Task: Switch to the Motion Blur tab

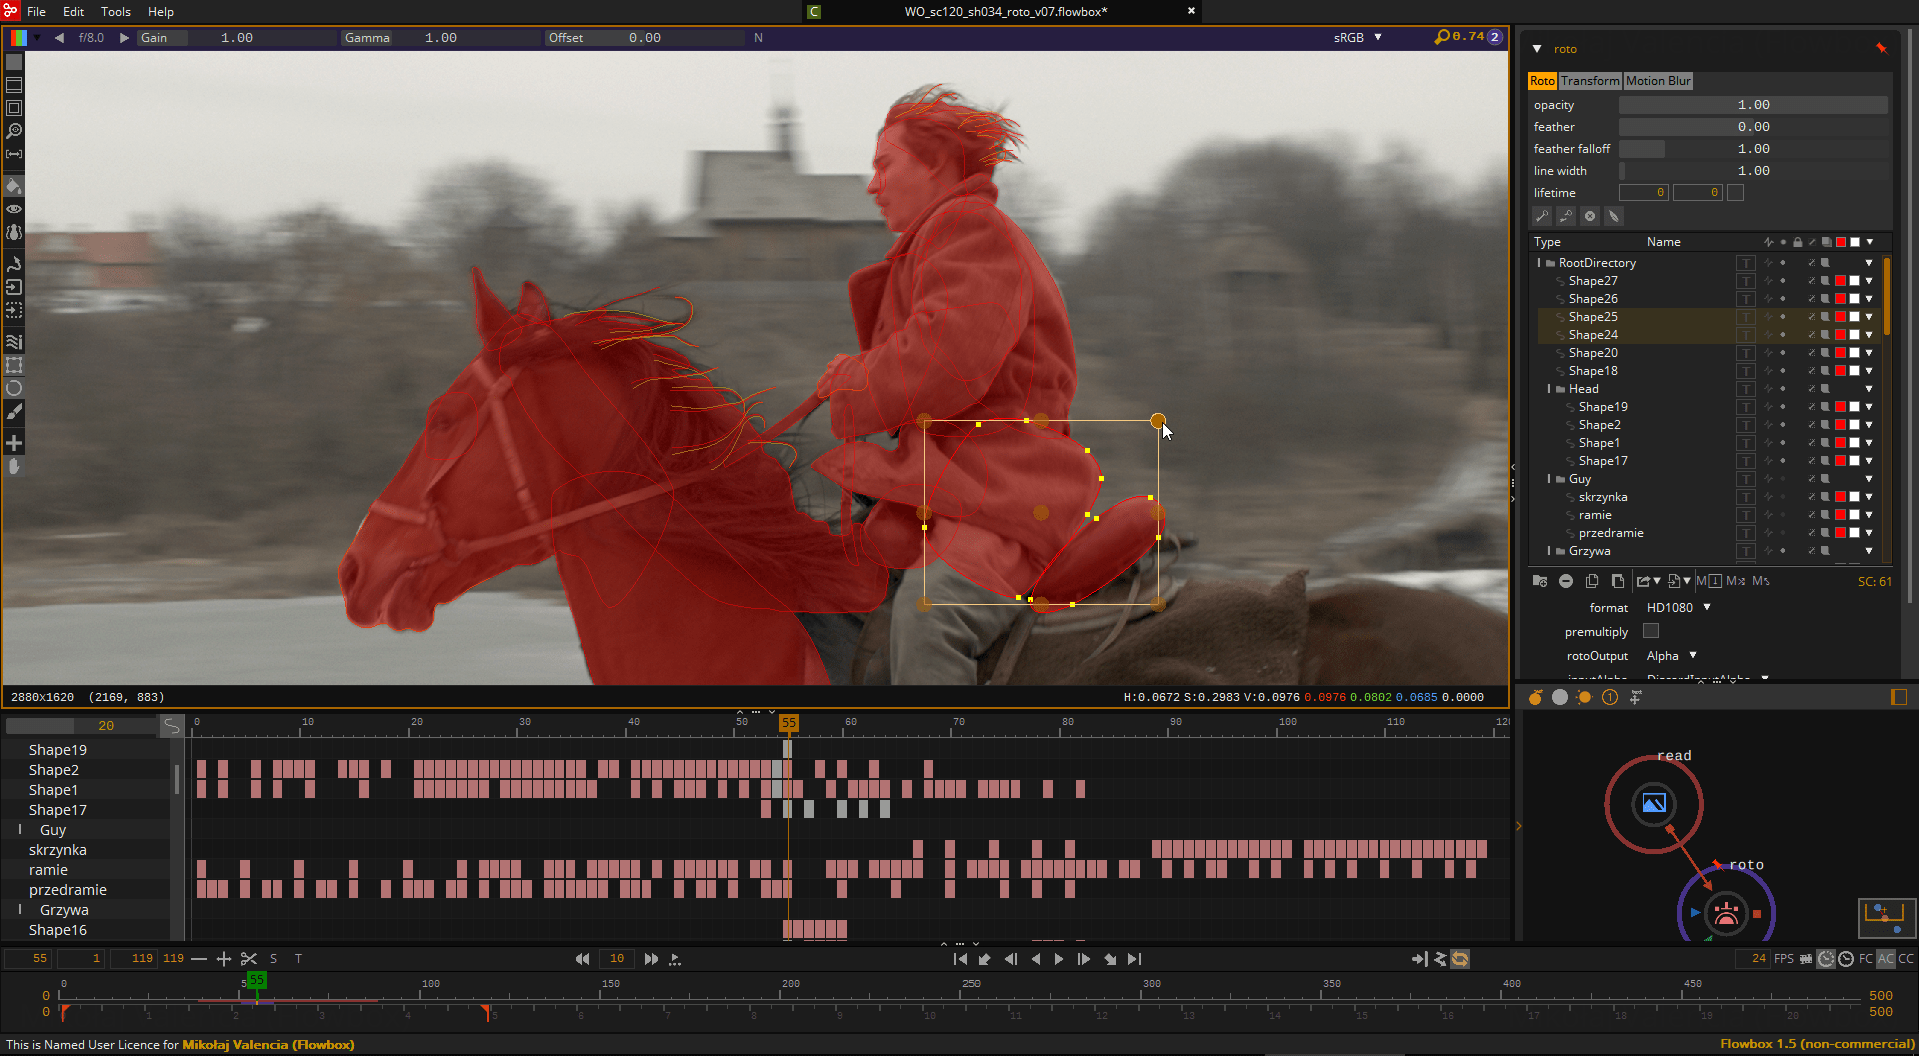Action: pyautogui.click(x=1657, y=81)
